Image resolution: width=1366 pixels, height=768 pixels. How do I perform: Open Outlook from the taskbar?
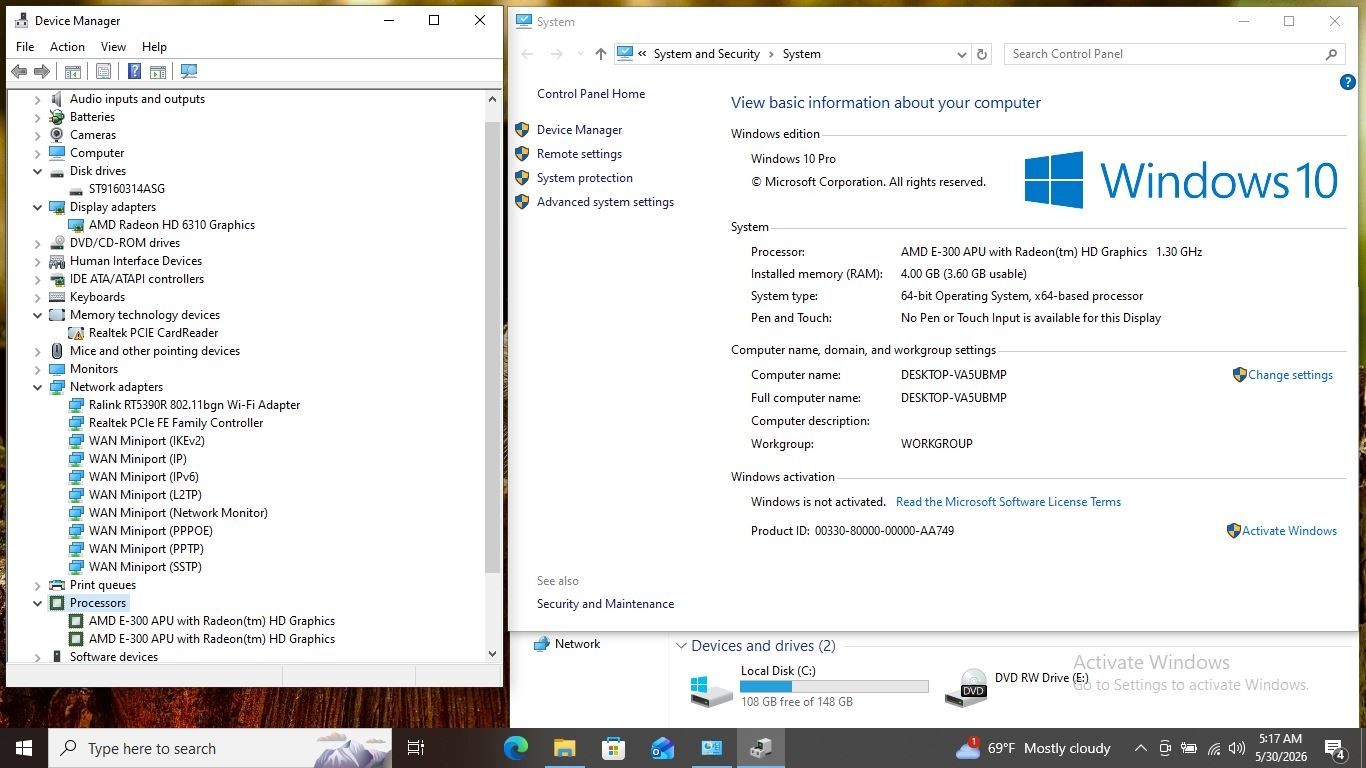(x=662, y=748)
